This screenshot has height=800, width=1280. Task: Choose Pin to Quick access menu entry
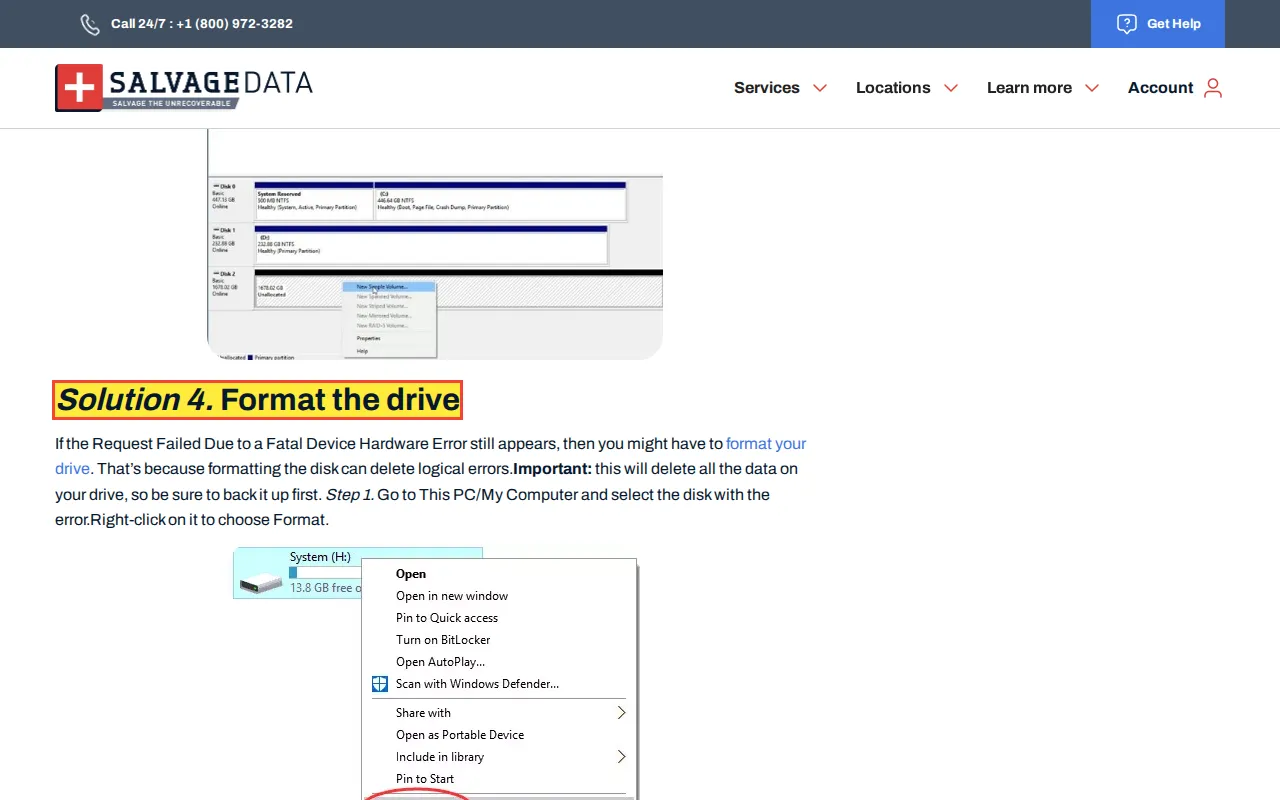coord(446,618)
